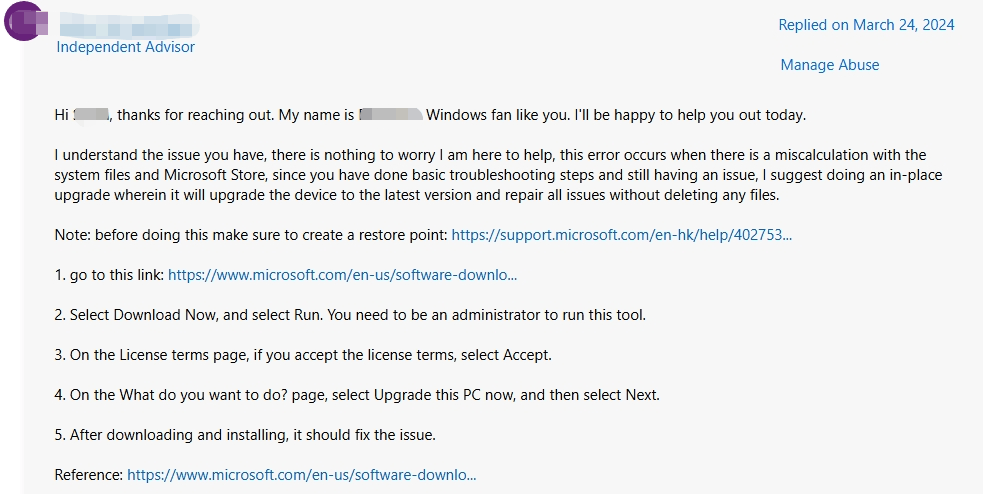Click the blurred recipient name after Hi
983x494 pixels.
point(91,115)
